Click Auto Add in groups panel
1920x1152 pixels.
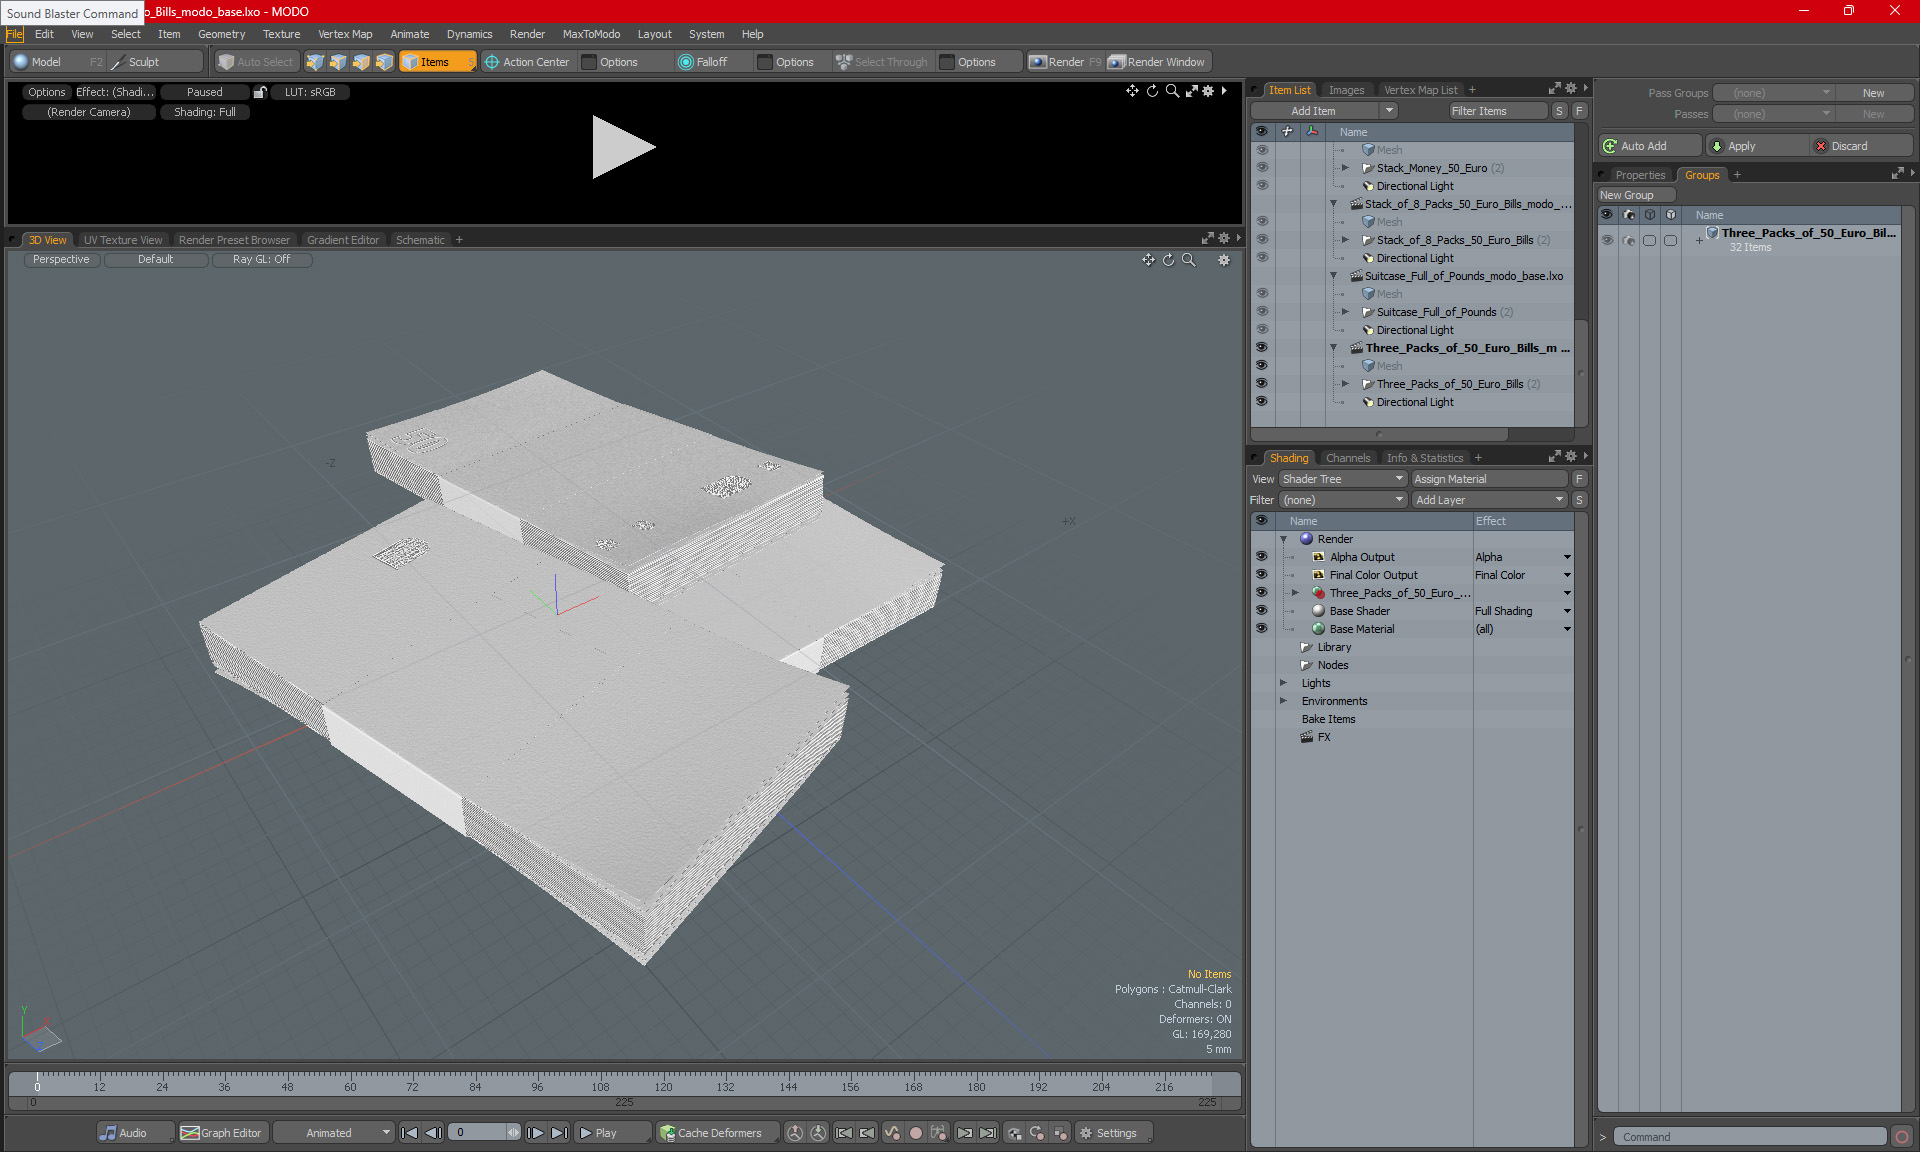(x=1649, y=146)
